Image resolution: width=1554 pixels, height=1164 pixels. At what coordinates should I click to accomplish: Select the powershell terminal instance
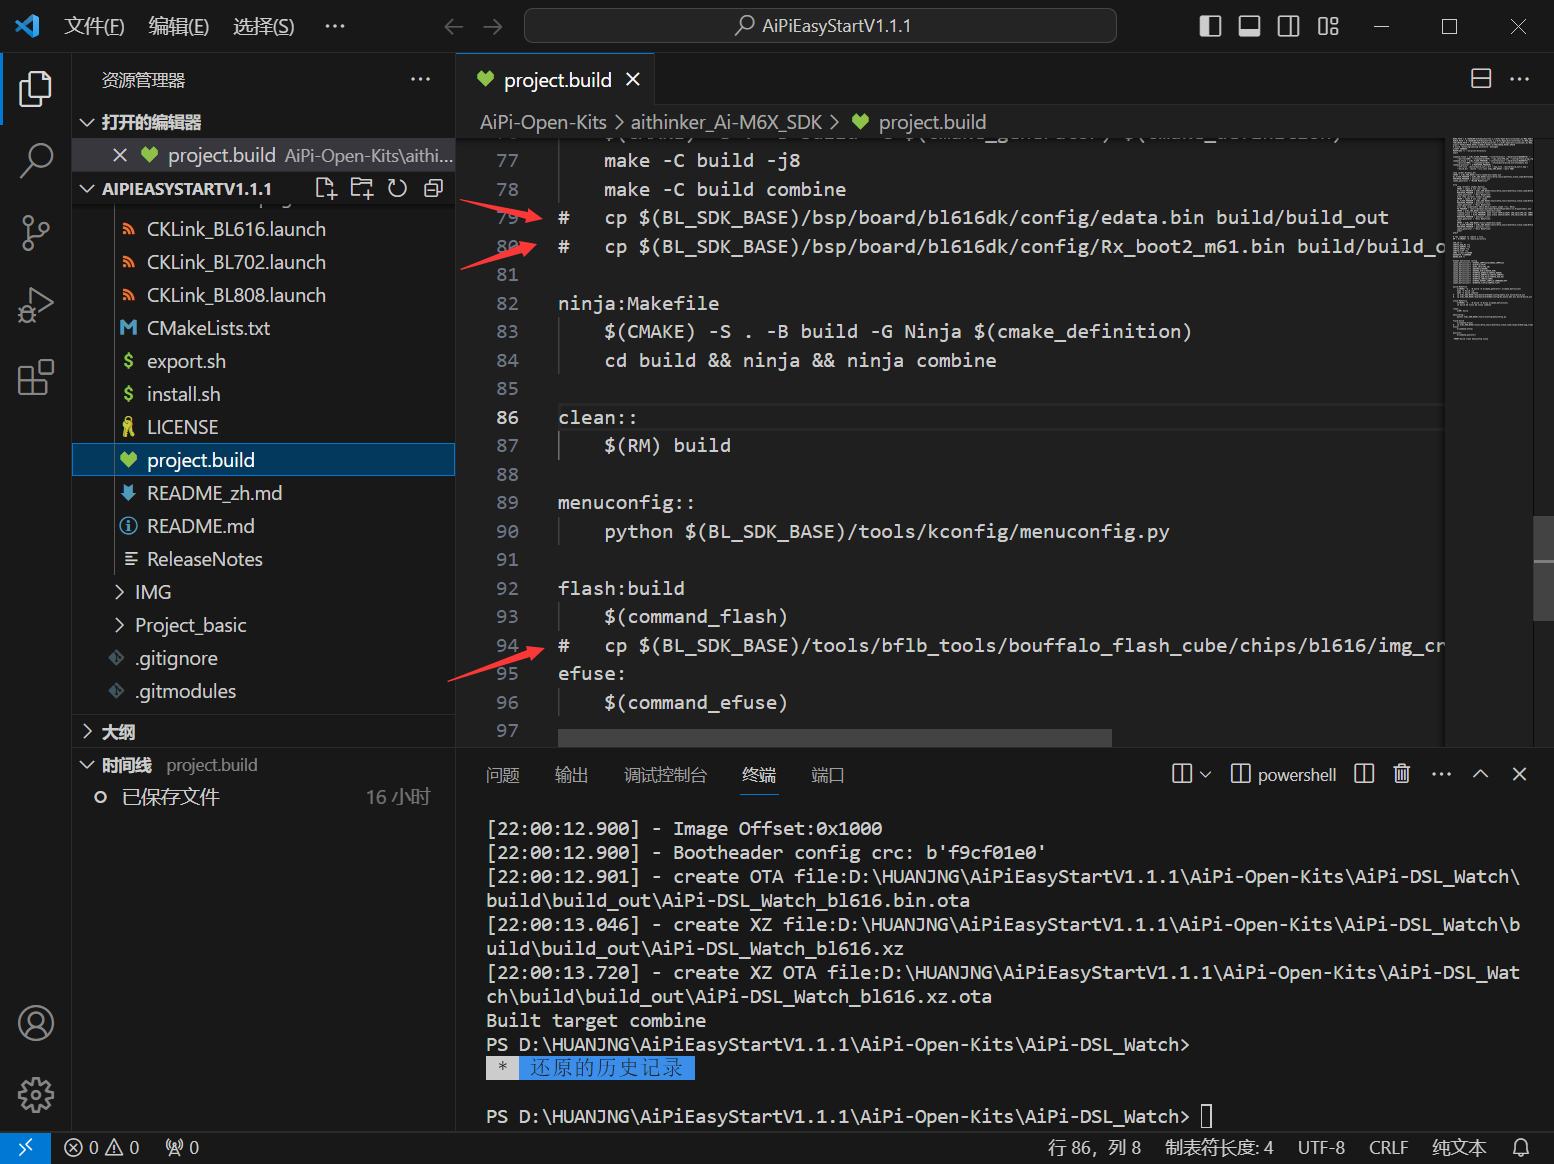tap(1283, 774)
